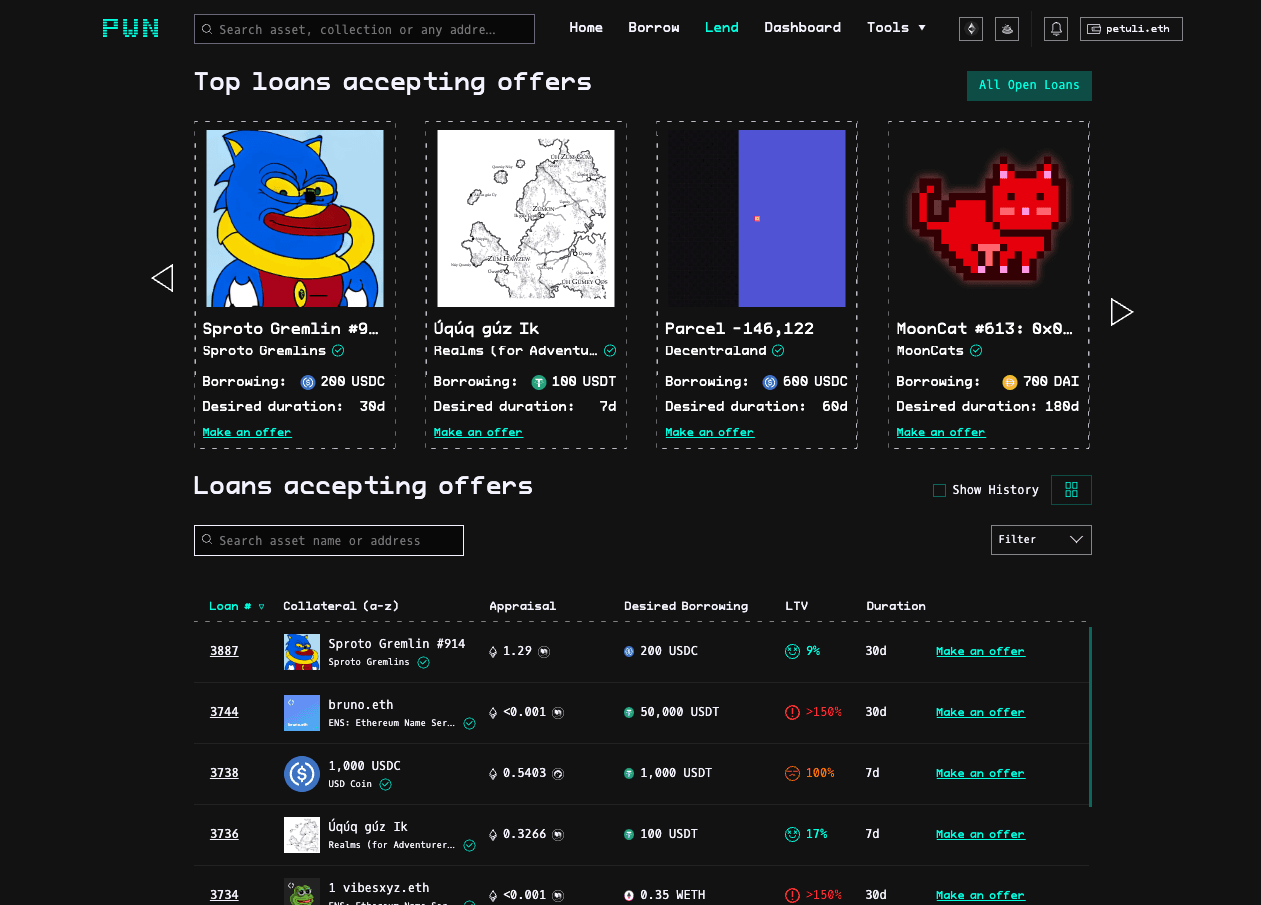Open the Dashboard page
1261x905 pixels.
pyautogui.click(x=802, y=28)
